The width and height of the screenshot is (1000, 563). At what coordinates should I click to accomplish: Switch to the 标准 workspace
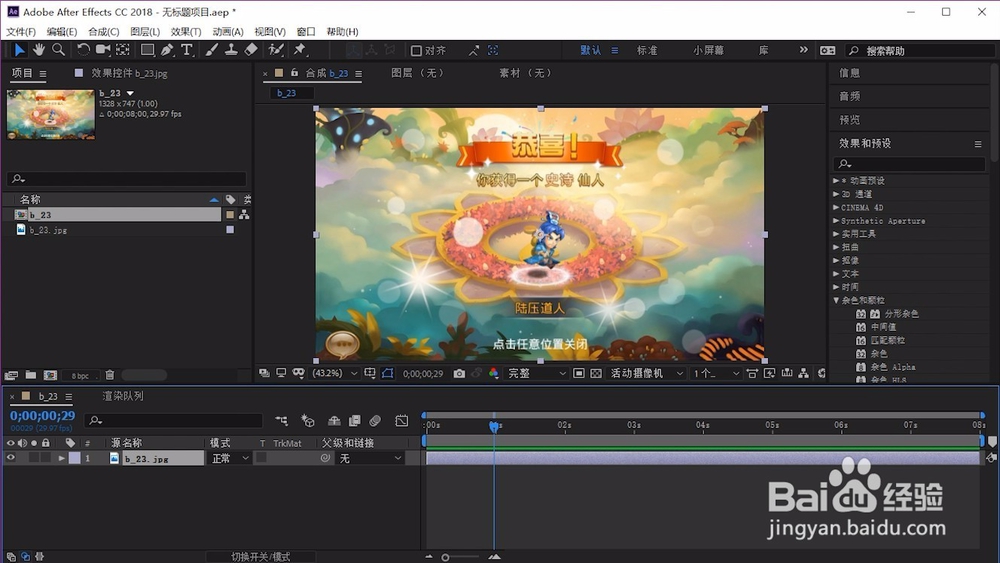tap(647, 50)
